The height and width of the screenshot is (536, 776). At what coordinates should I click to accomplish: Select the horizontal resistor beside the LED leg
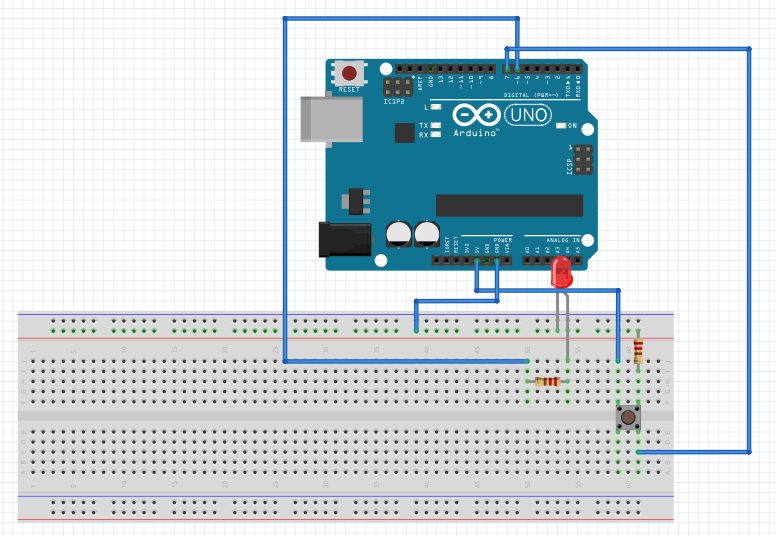(x=547, y=382)
